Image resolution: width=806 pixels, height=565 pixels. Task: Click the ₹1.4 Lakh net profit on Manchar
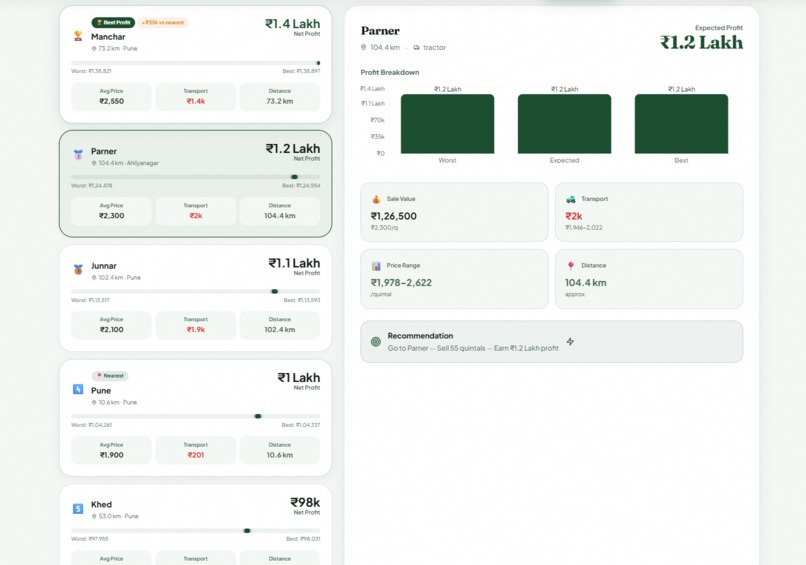(x=292, y=24)
